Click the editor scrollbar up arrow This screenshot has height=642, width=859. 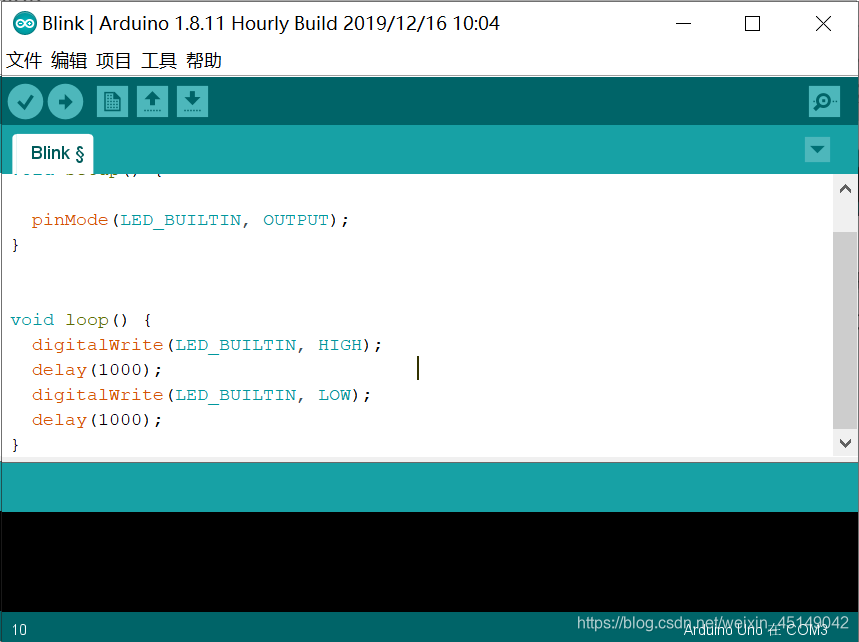[x=845, y=189]
